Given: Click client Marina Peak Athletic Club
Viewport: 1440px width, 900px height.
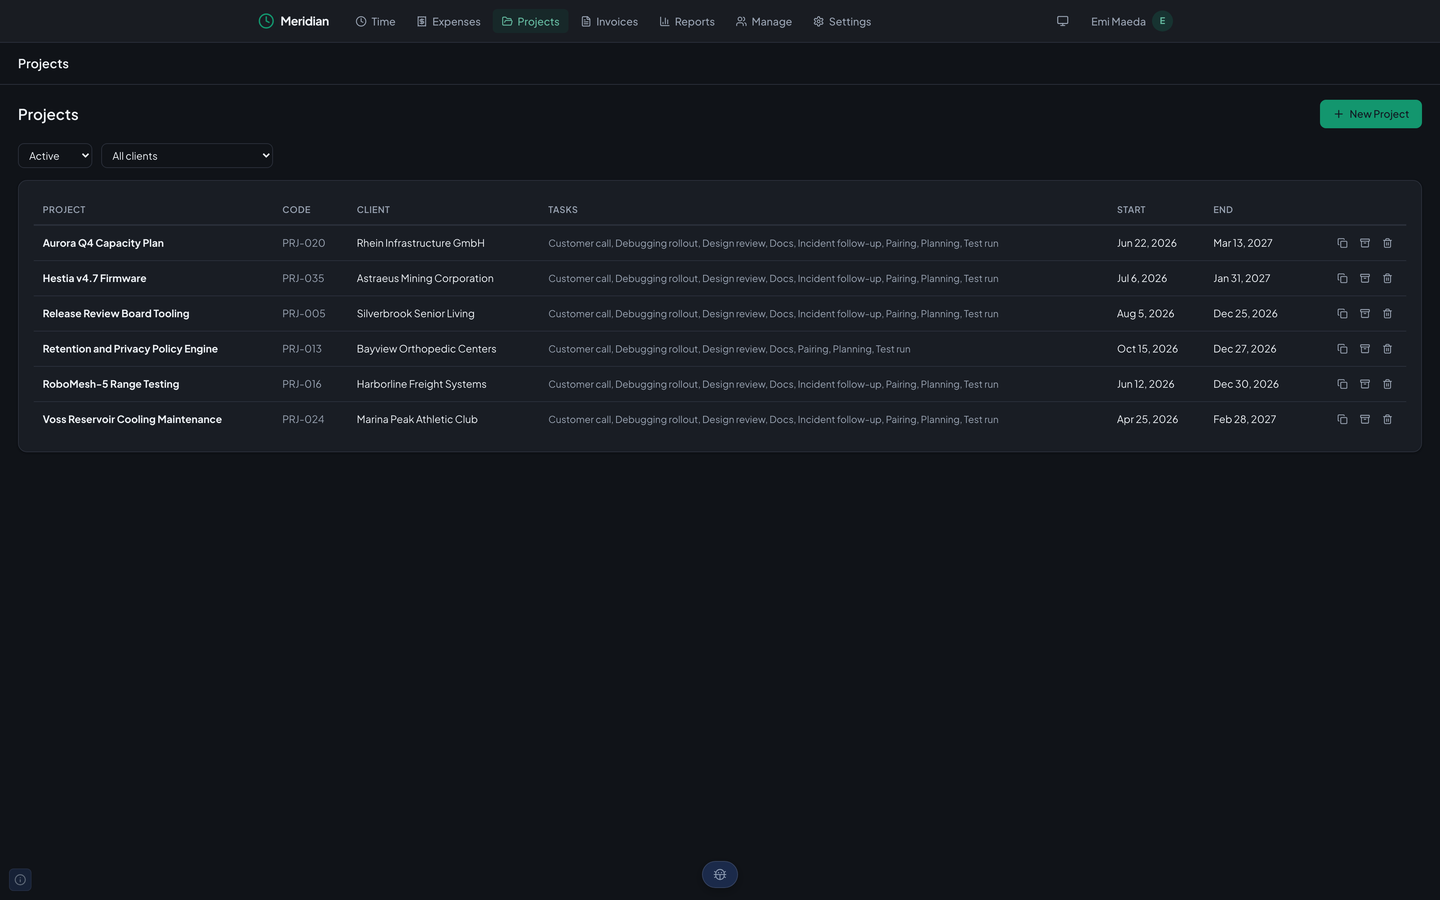Looking at the screenshot, I should tap(417, 419).
